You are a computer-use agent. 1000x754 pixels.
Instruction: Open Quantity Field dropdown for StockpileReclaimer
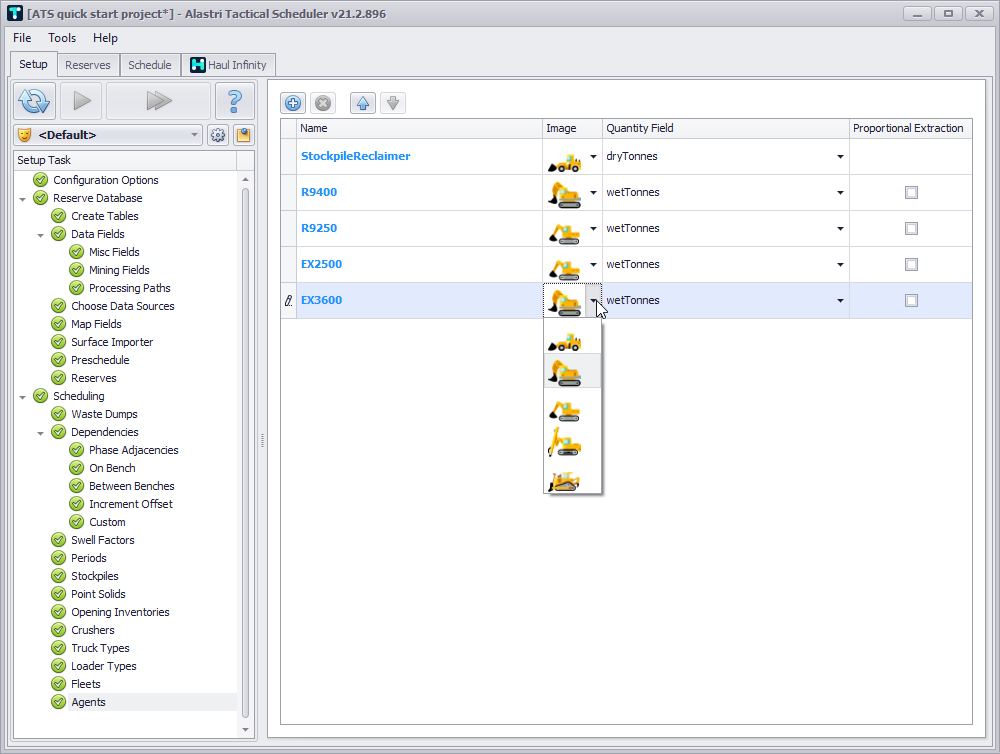click(839, 157)
